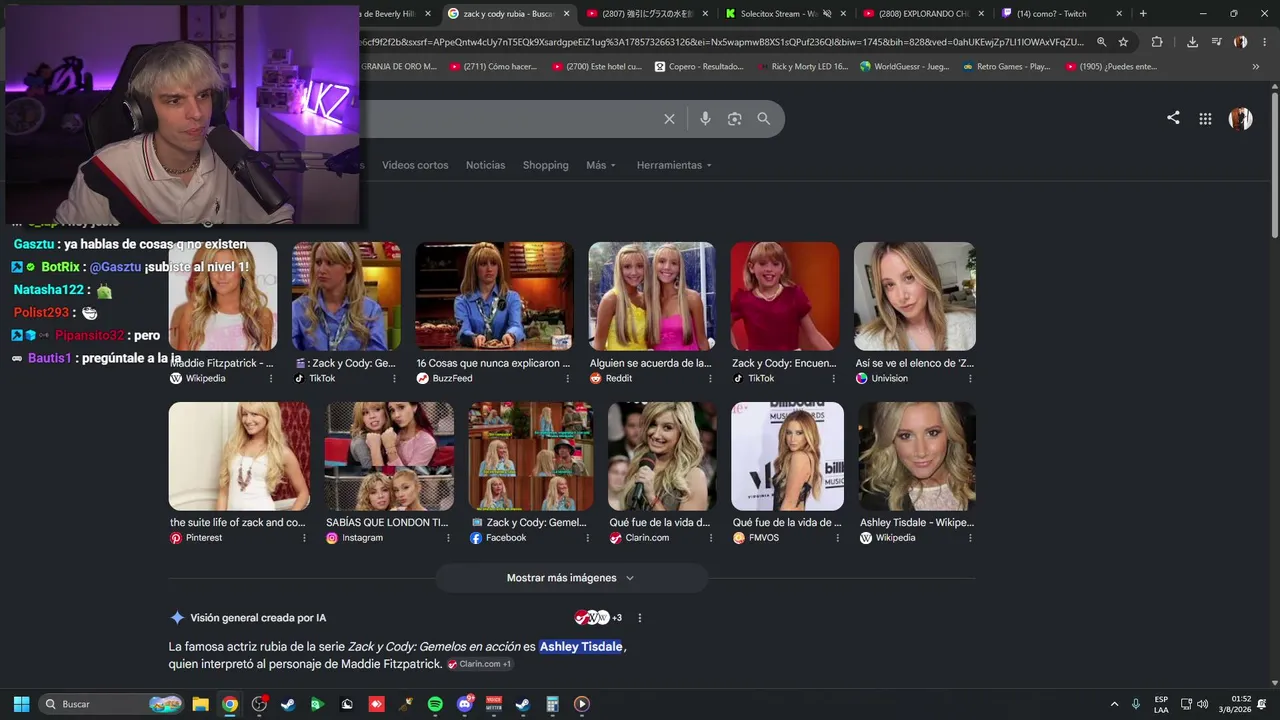
Task: Open the Retro Games bookmark
Action: 1006,67
